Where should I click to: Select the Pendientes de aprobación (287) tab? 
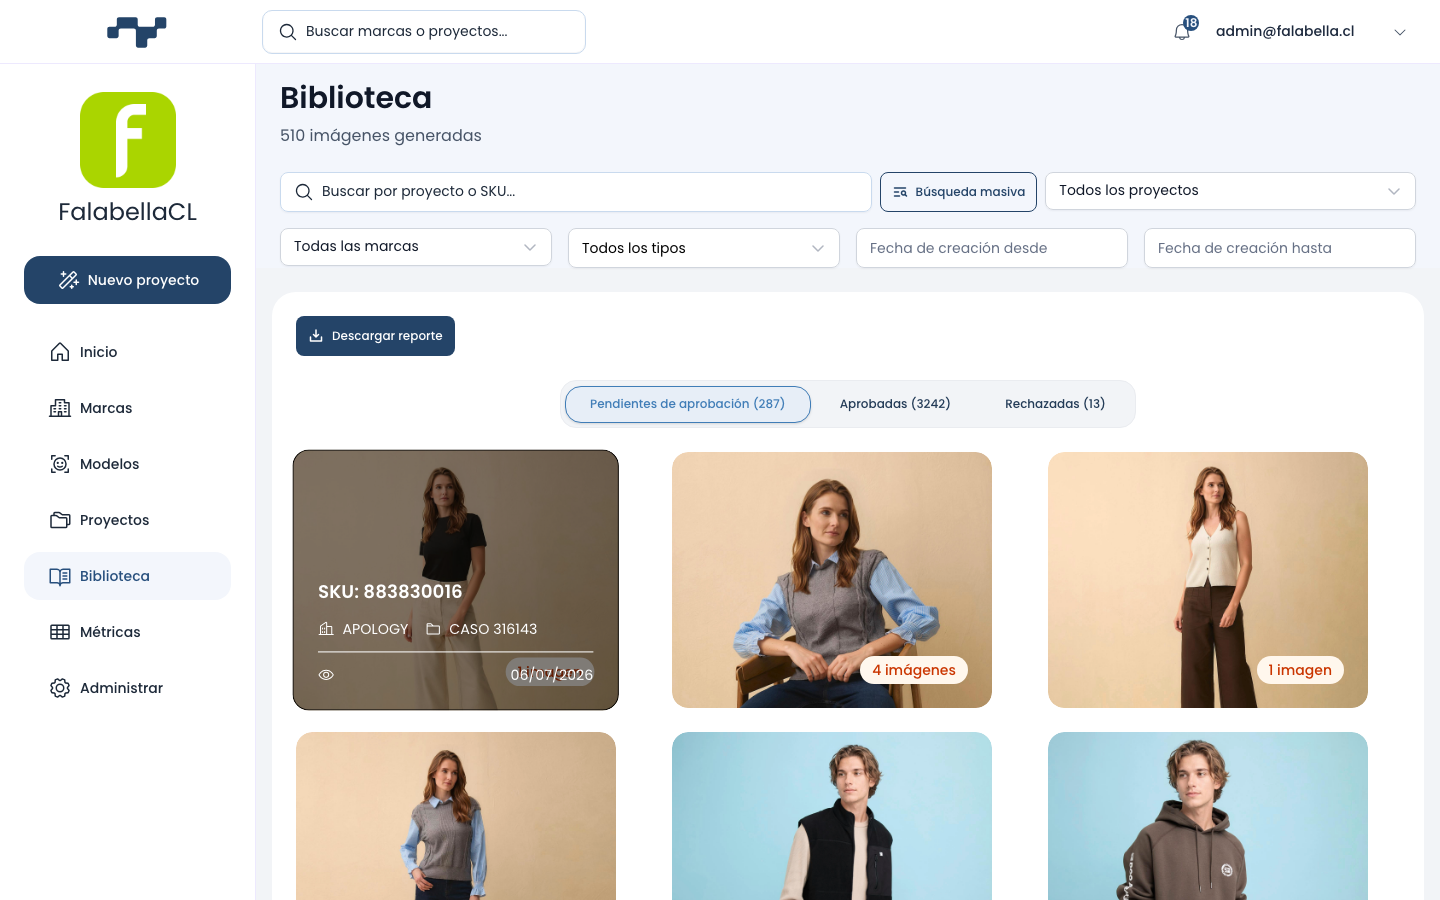tap(688, 404)
